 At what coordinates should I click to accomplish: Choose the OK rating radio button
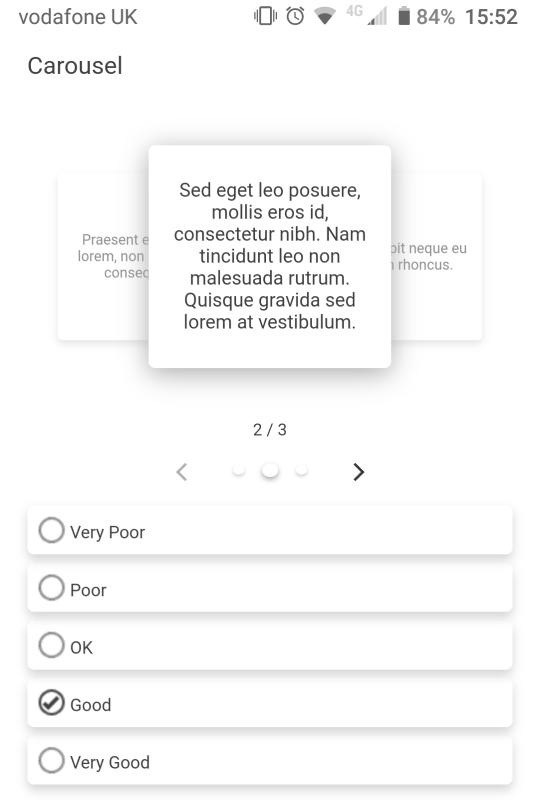point(270,646)
